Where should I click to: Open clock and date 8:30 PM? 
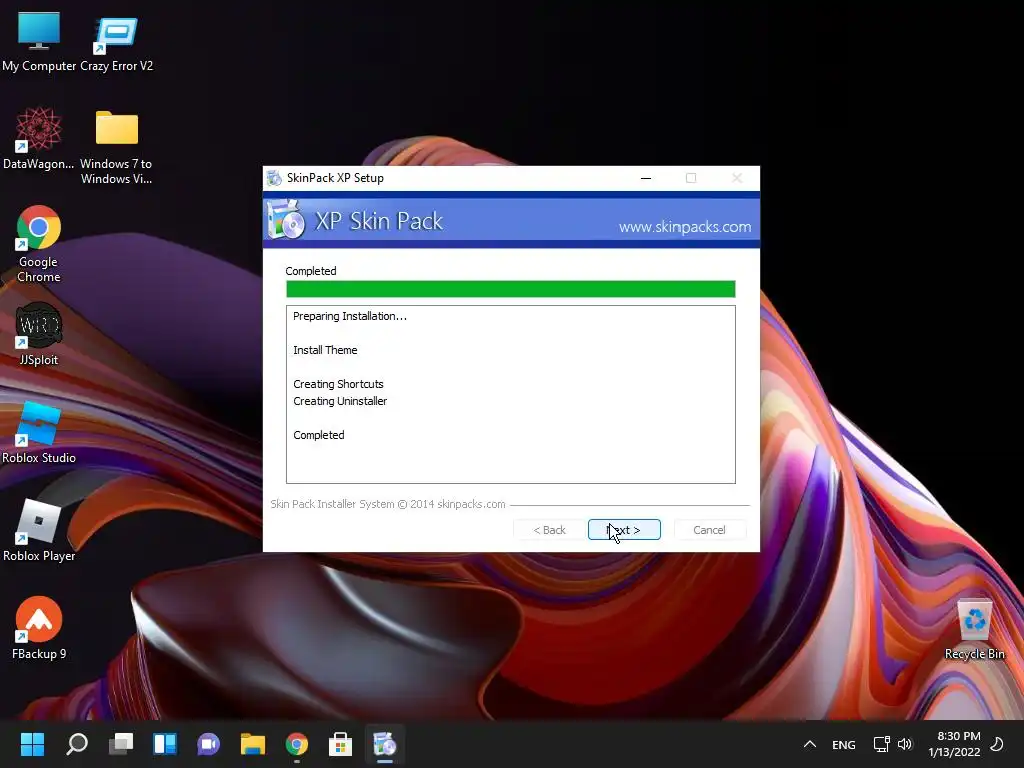point(955,744)
